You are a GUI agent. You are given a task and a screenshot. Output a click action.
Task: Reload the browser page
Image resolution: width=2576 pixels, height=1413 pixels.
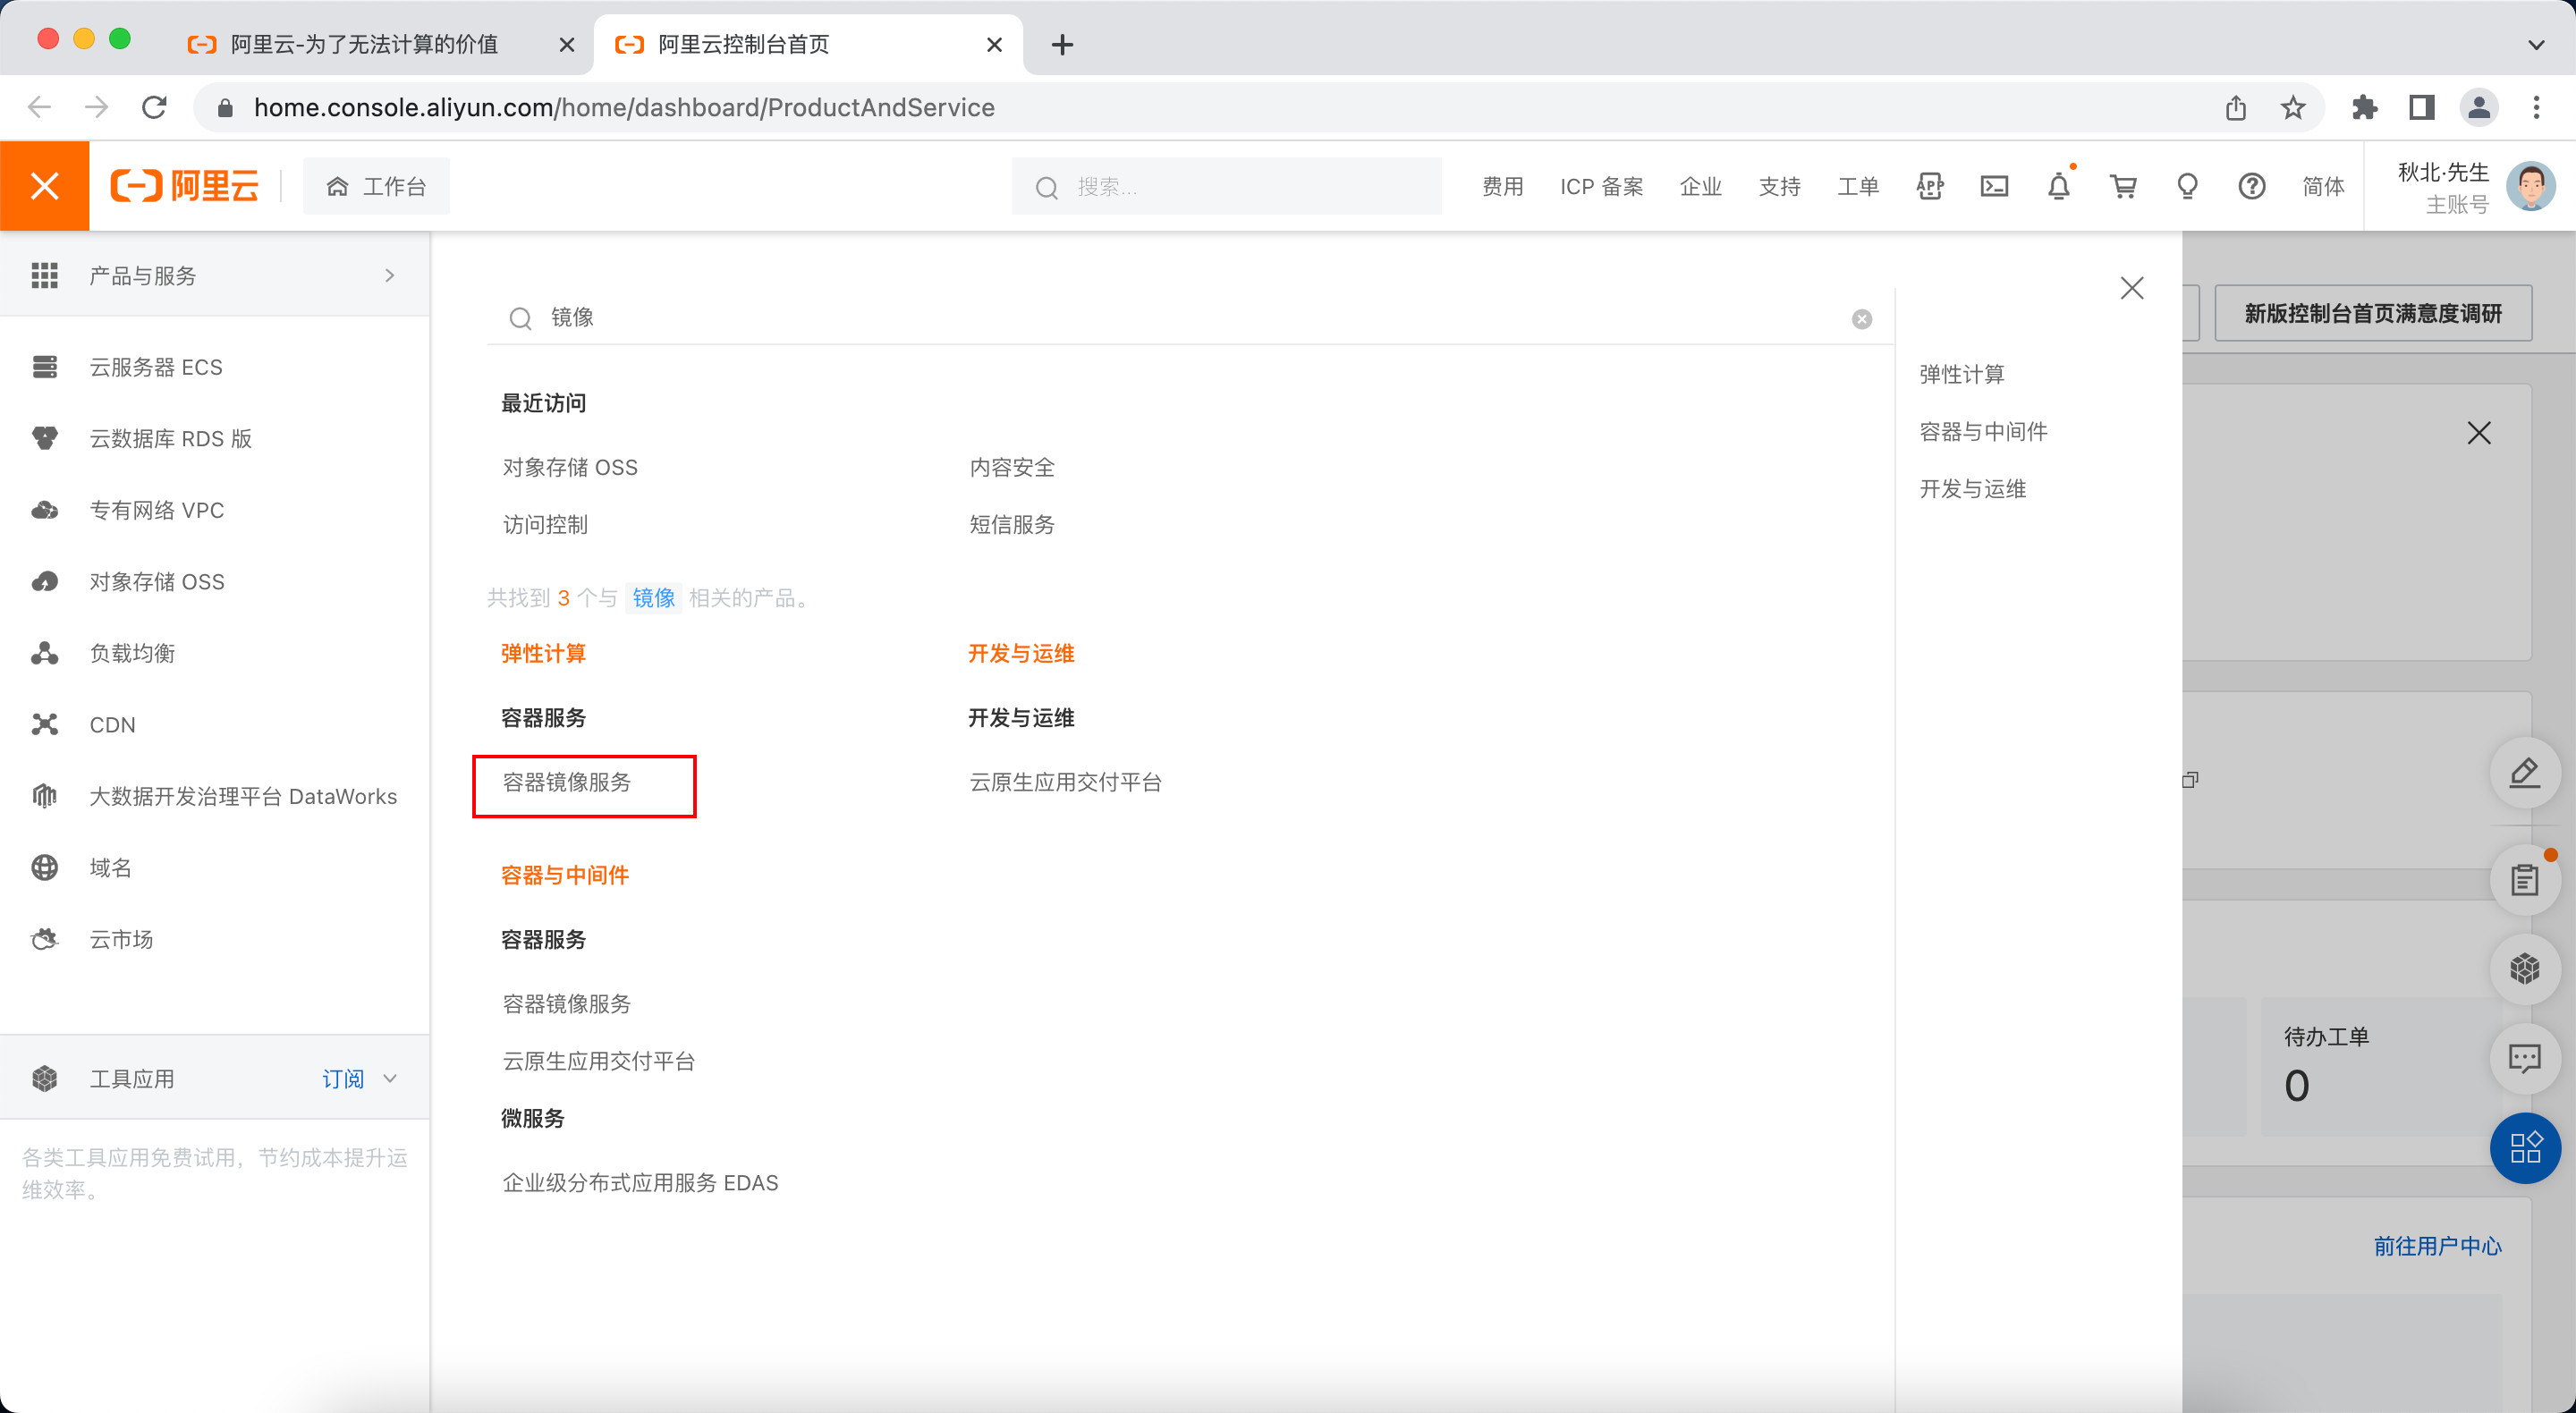[154, 107]
